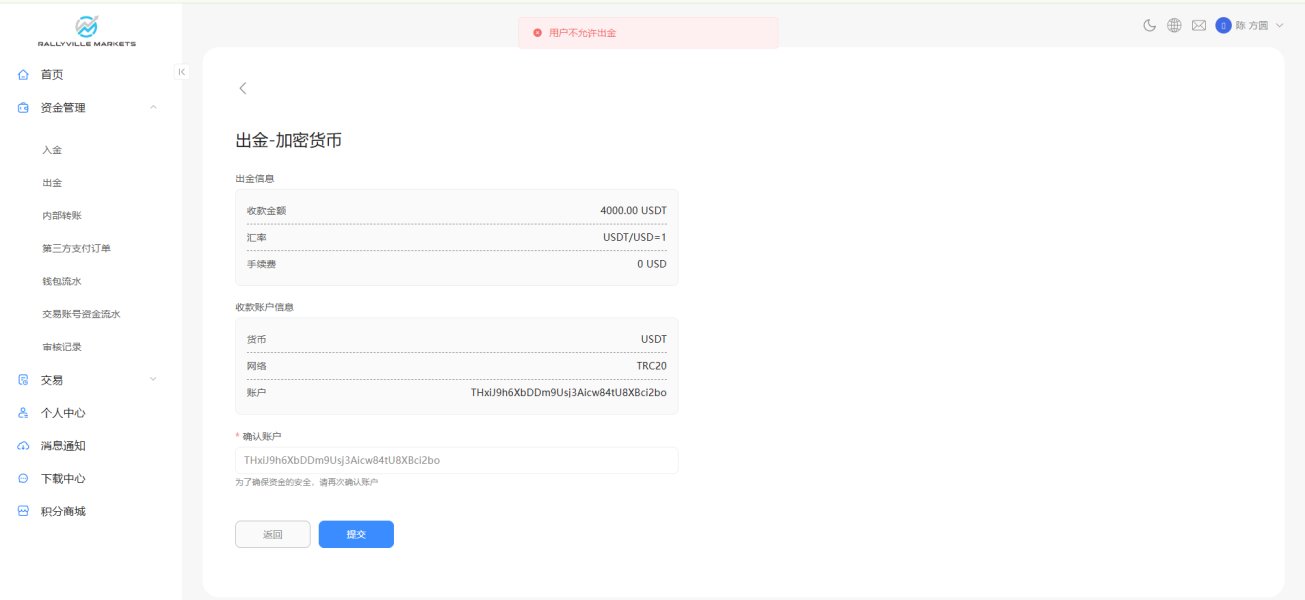Screen dimensions: 1305x600
Task: Collapse the sidebar toggle icon
Action: (181, 71)
